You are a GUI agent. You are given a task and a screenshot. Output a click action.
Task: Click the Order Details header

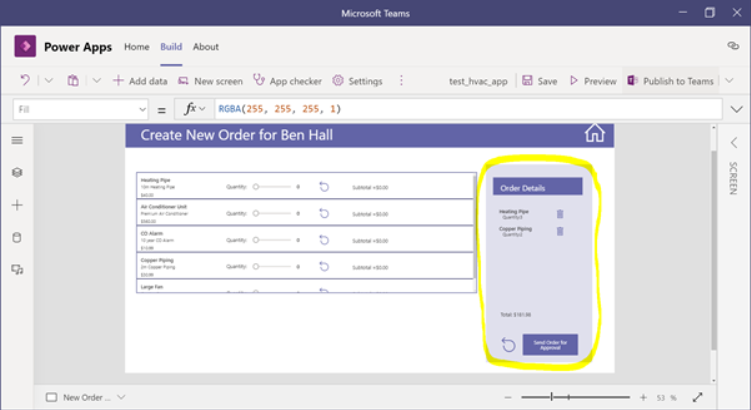tap(537, 187)
